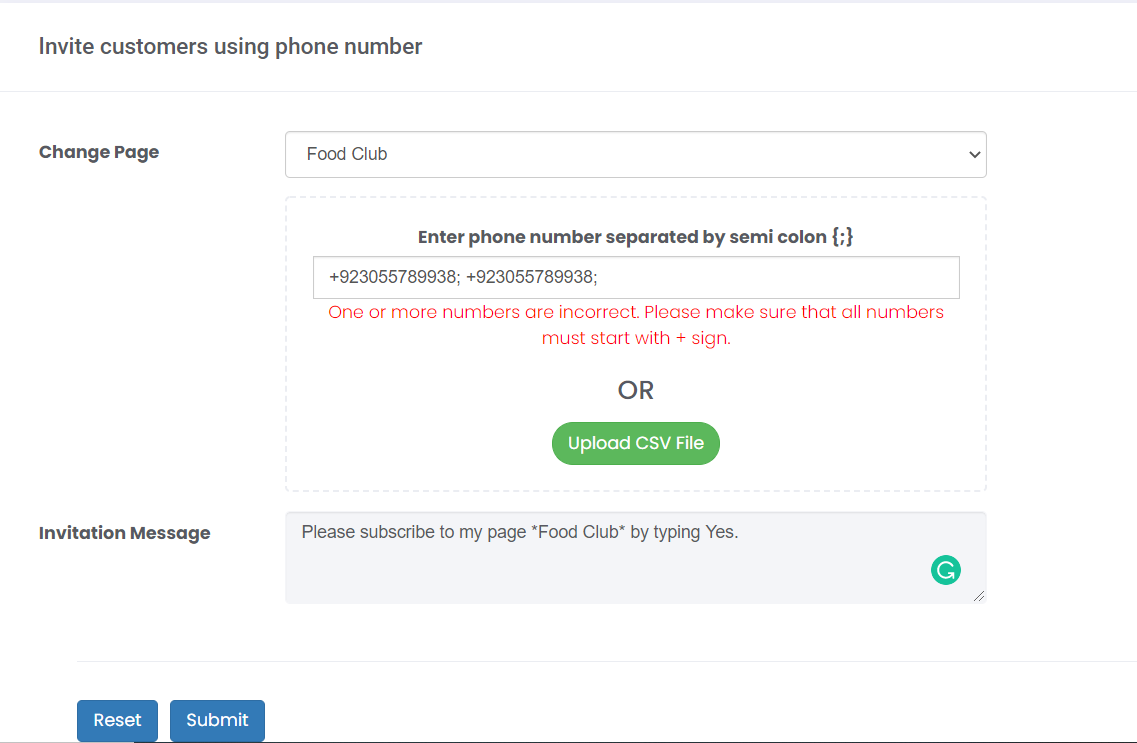Viewport: 1137px width, 743px height.
Task: Click the Invite customers using phone number heading
Action: point(230,46)
